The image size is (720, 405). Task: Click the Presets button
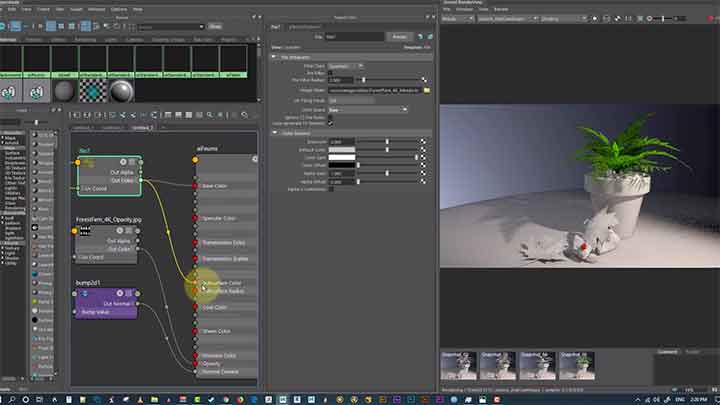(397, 35)
